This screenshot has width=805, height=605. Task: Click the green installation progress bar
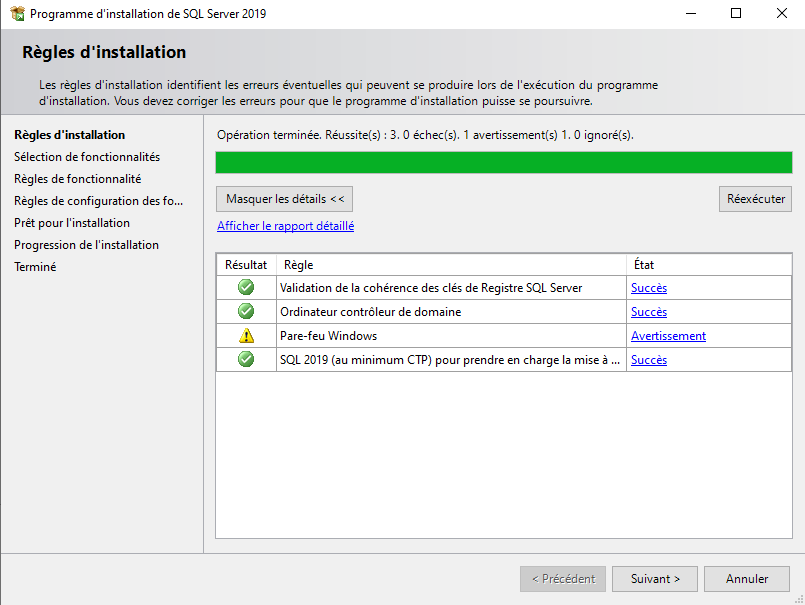[x=503, y=163]
